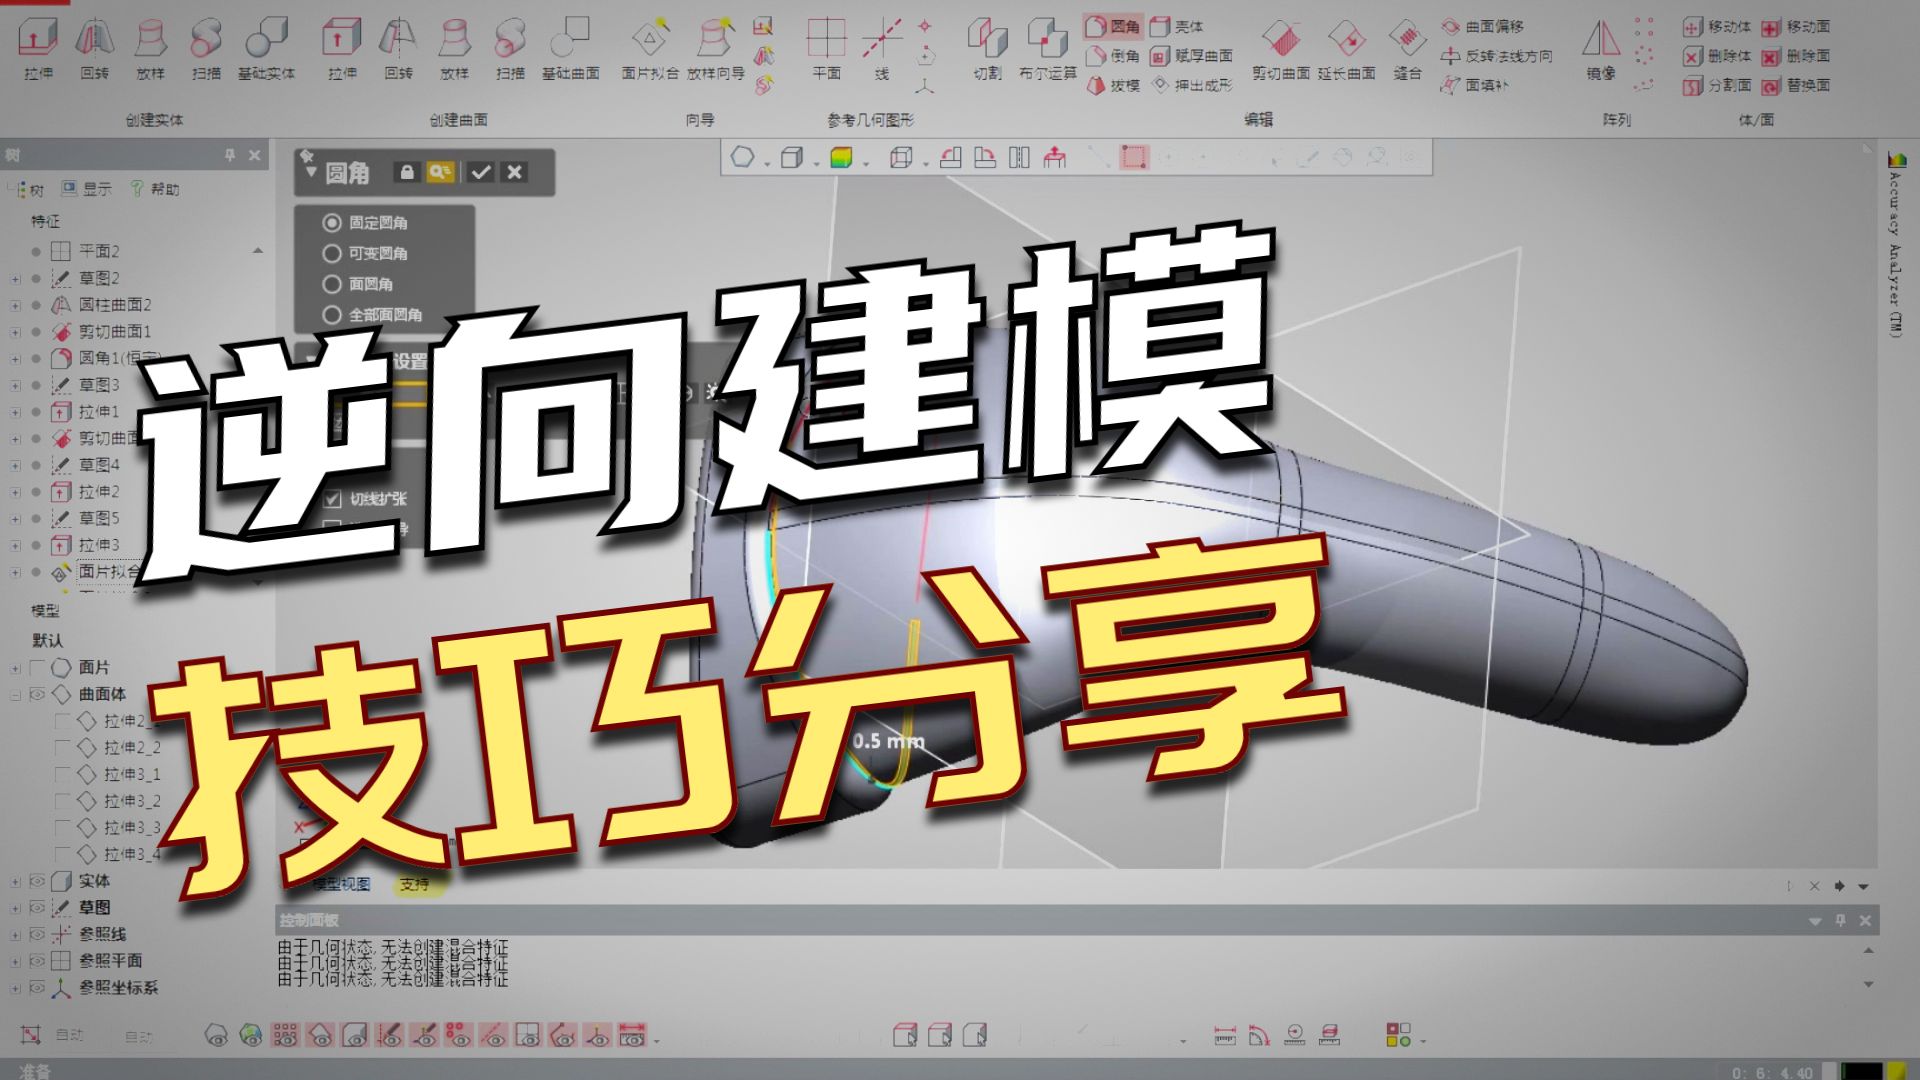
Task: Select the 可变圆角 radio option
Action: [332, 254]
